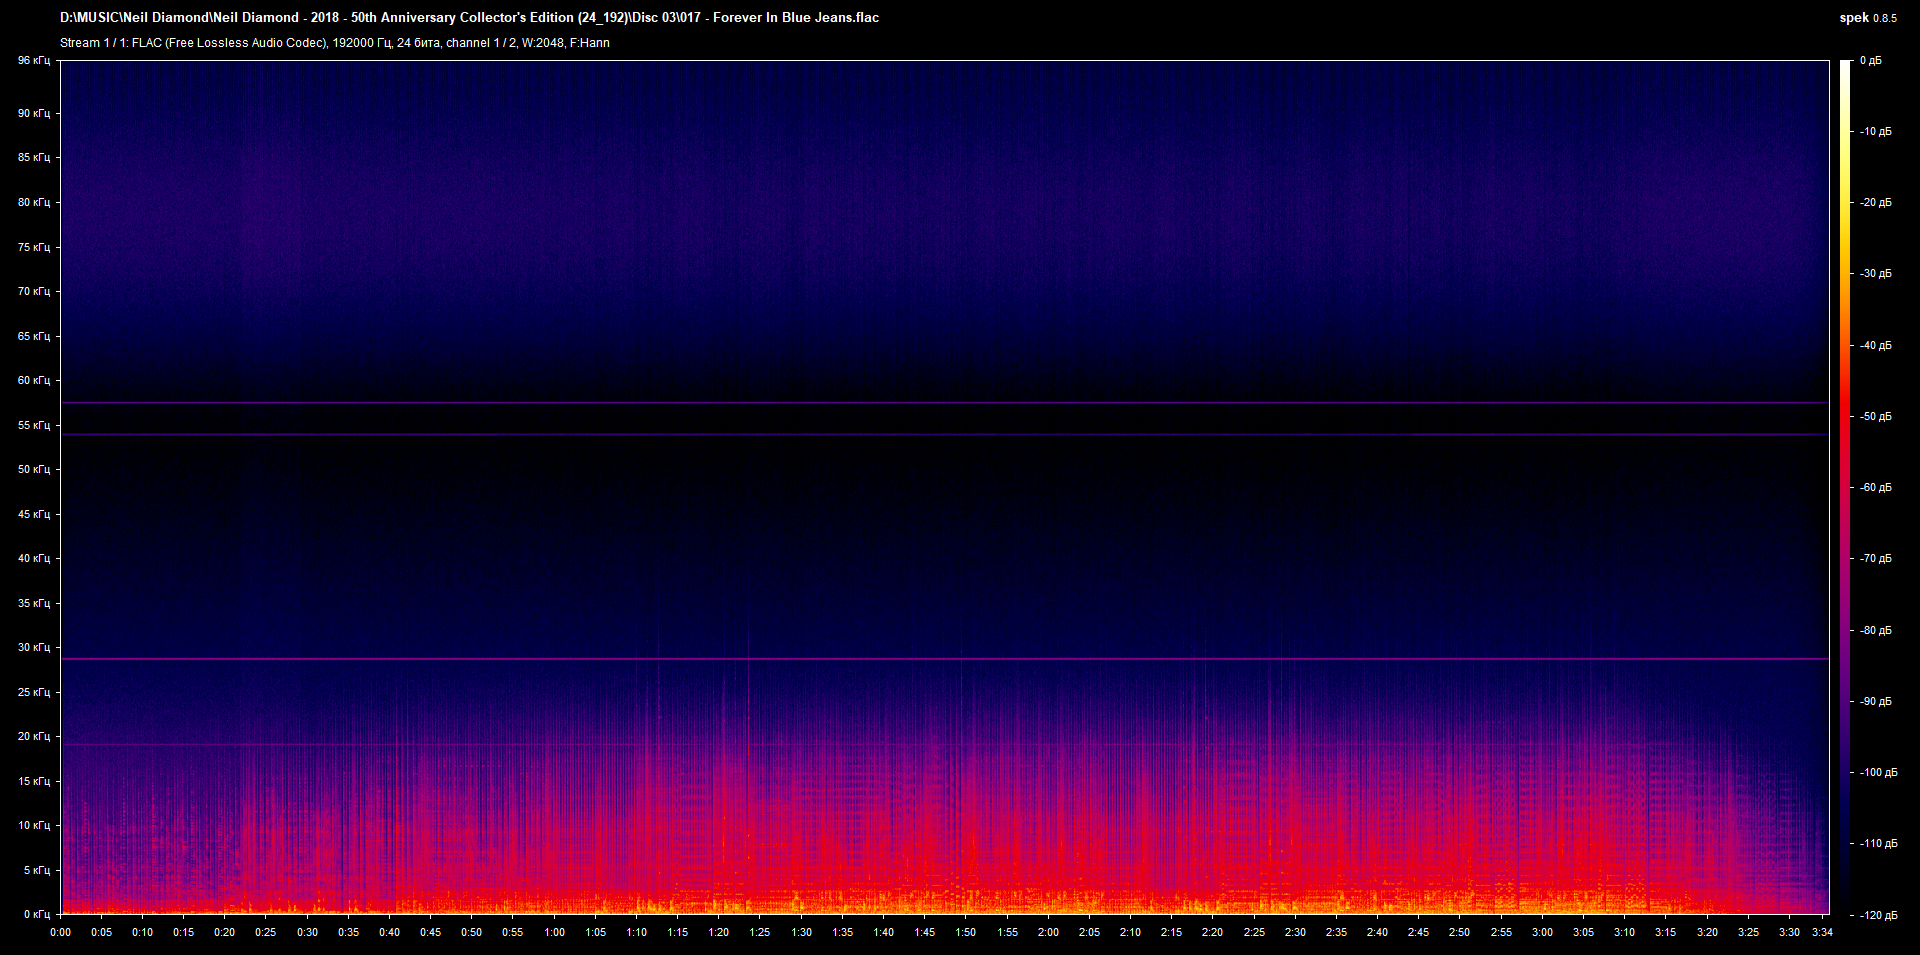Click the Stream 1/1 FLAC info line
This screenshot has height=955, width=1920.
click(334, 43)
